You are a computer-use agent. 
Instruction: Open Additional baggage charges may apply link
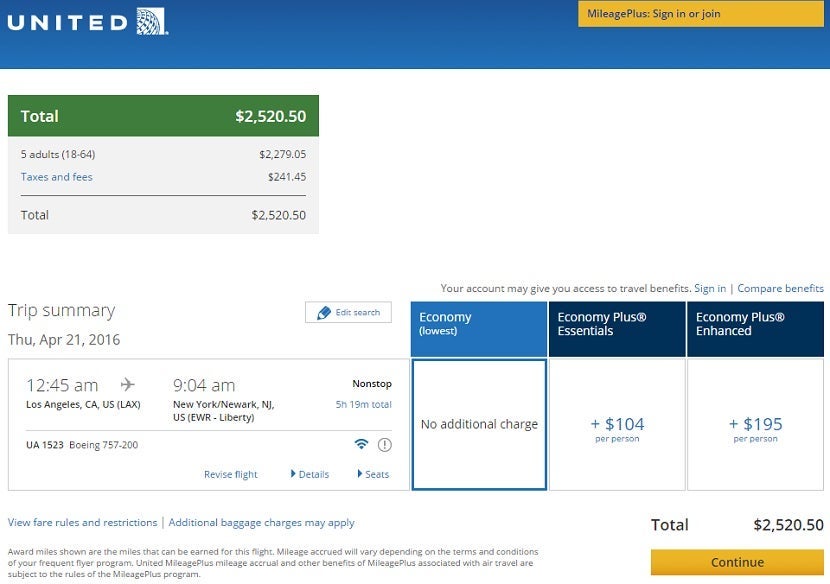pos(261,523)
